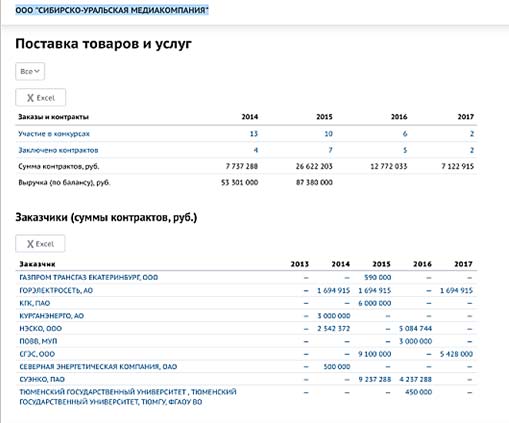Open customer ГОРЭЛЕКТРОСЕТЬ, АО
509x423 pixels.
coord(56,290)
